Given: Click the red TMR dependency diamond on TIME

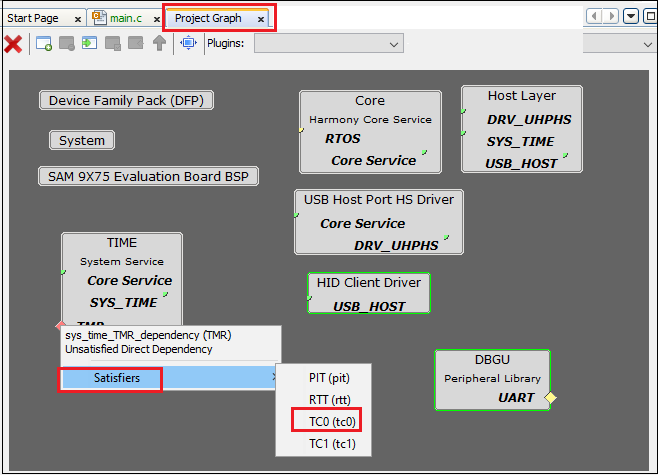Looking at the screenshot, I should click(61, 324).
